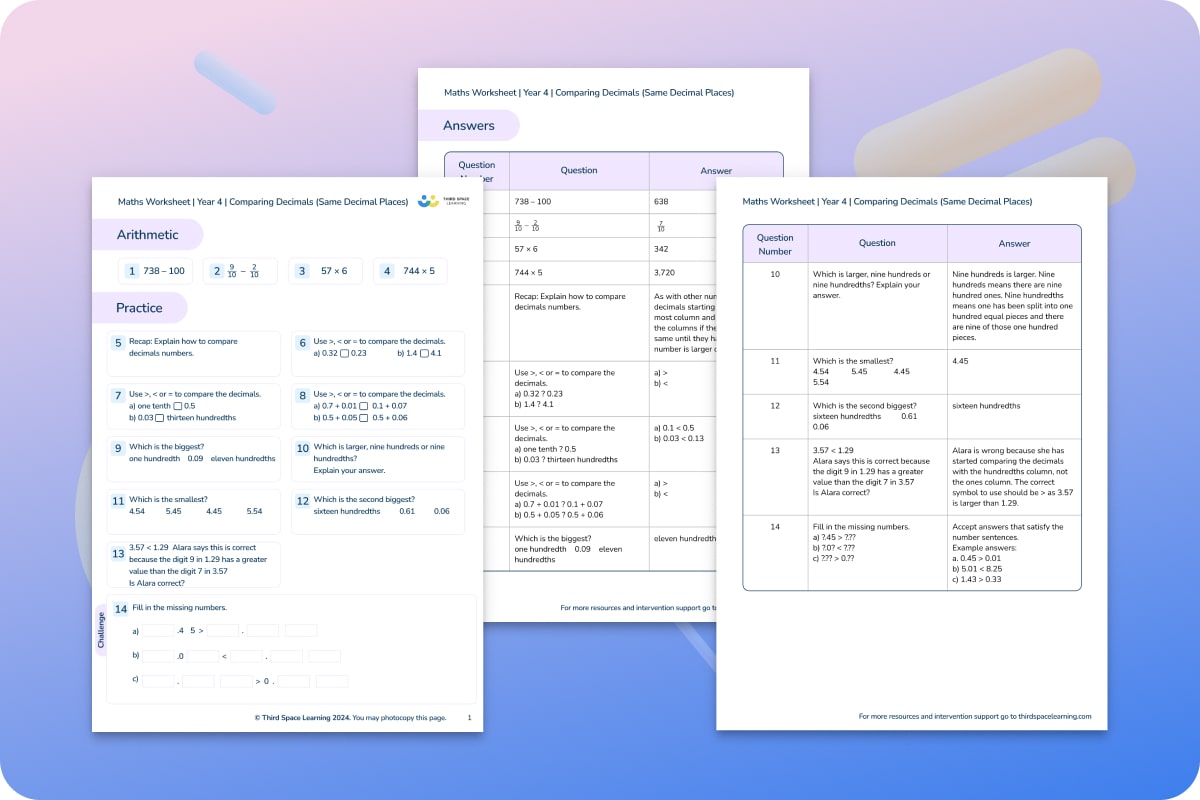Screen dimensions: 1200x800
Task: Tick the box between 0.5 + 0.05 and 0.5 + 0.06
Action: (364, 418)
